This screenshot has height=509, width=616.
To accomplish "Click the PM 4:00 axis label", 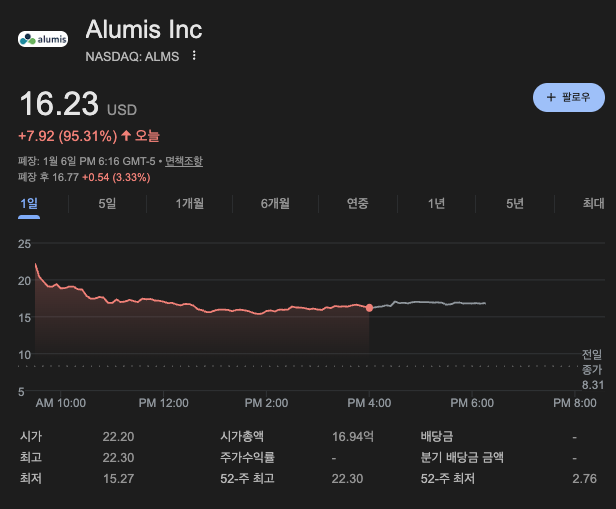I will 369,403.
